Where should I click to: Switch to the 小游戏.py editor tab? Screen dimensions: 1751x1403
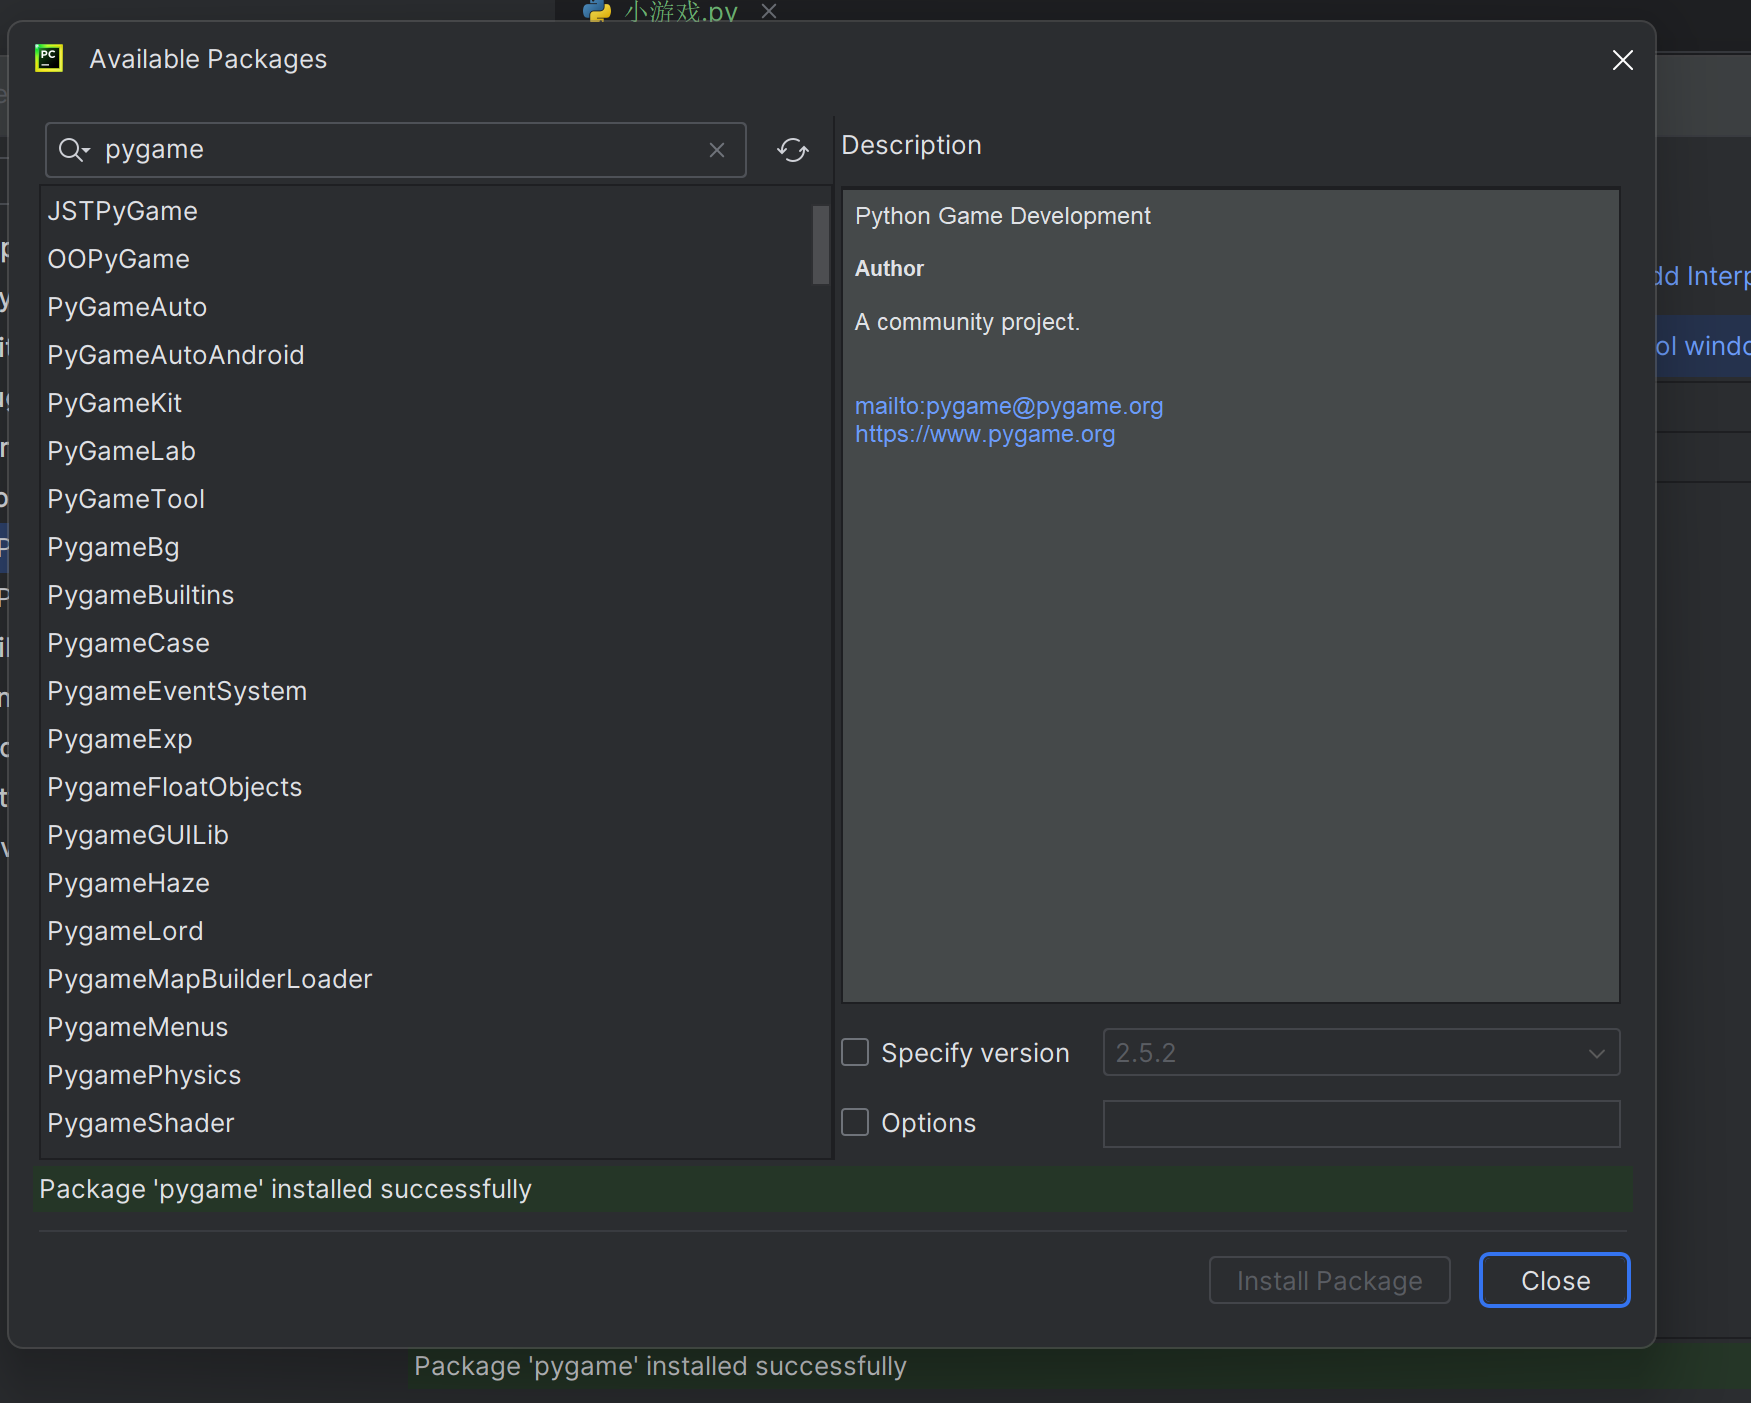tap(680, 11)
